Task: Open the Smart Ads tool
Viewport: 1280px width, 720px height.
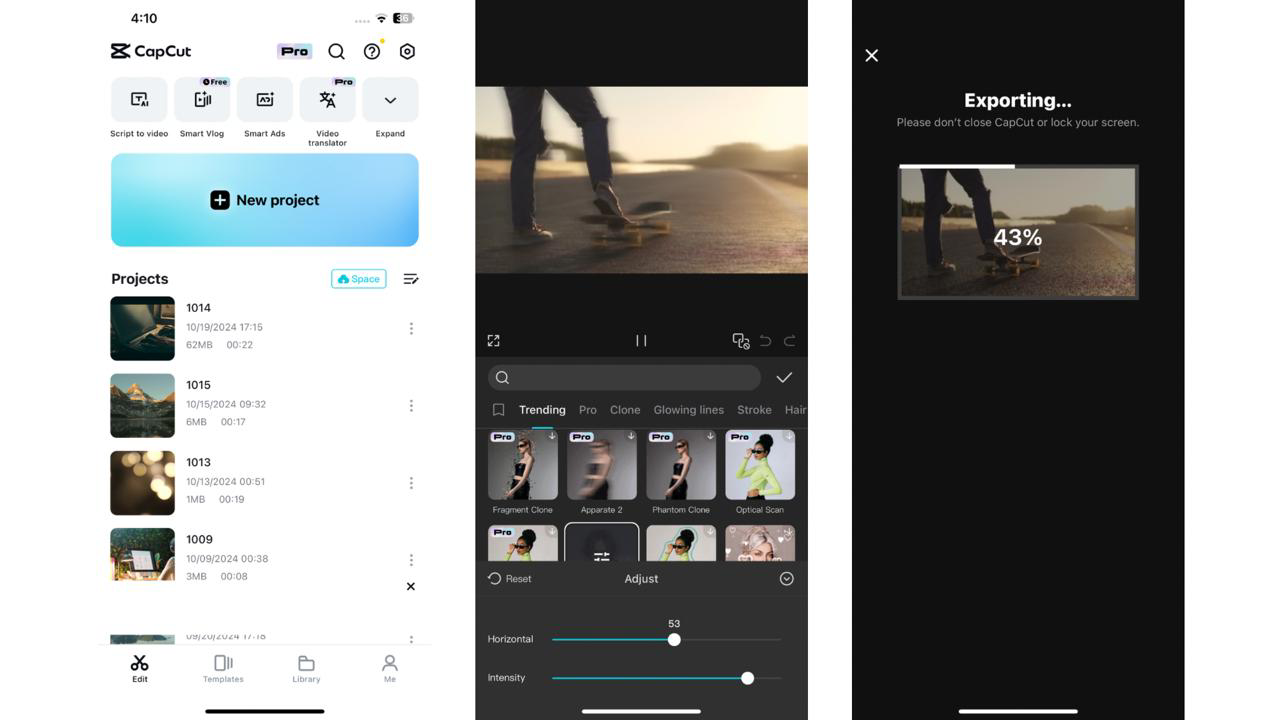Action: pyautogui.click(x=265, y=100)
